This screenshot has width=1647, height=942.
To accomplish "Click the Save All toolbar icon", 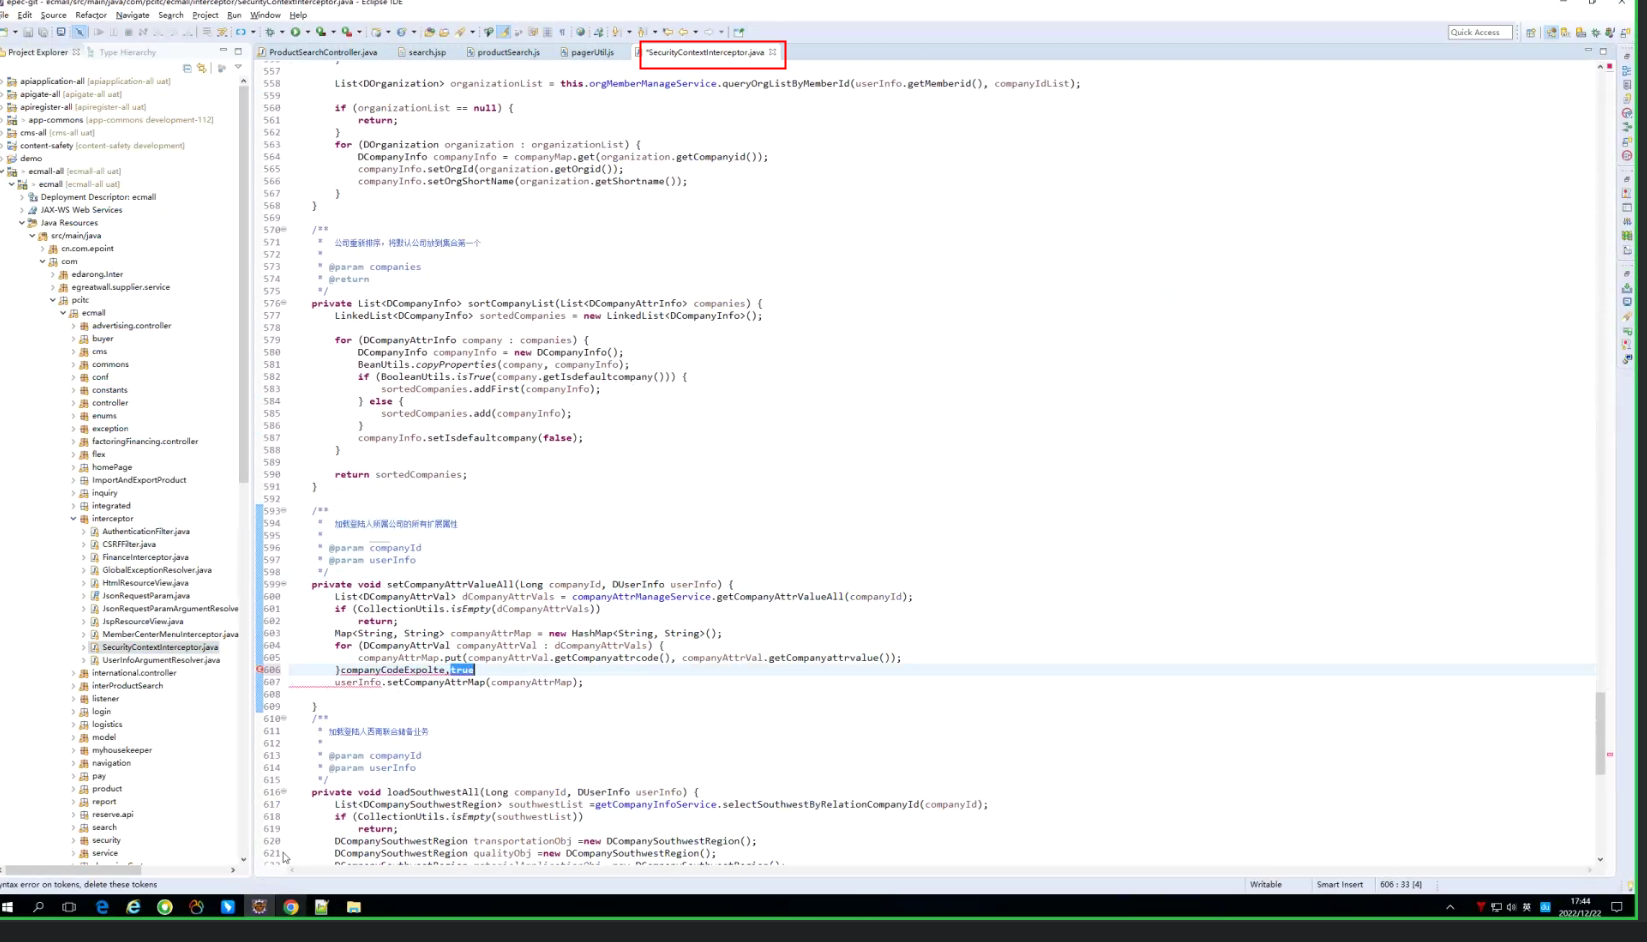I will pyautogui.click(x=43, y=32).
